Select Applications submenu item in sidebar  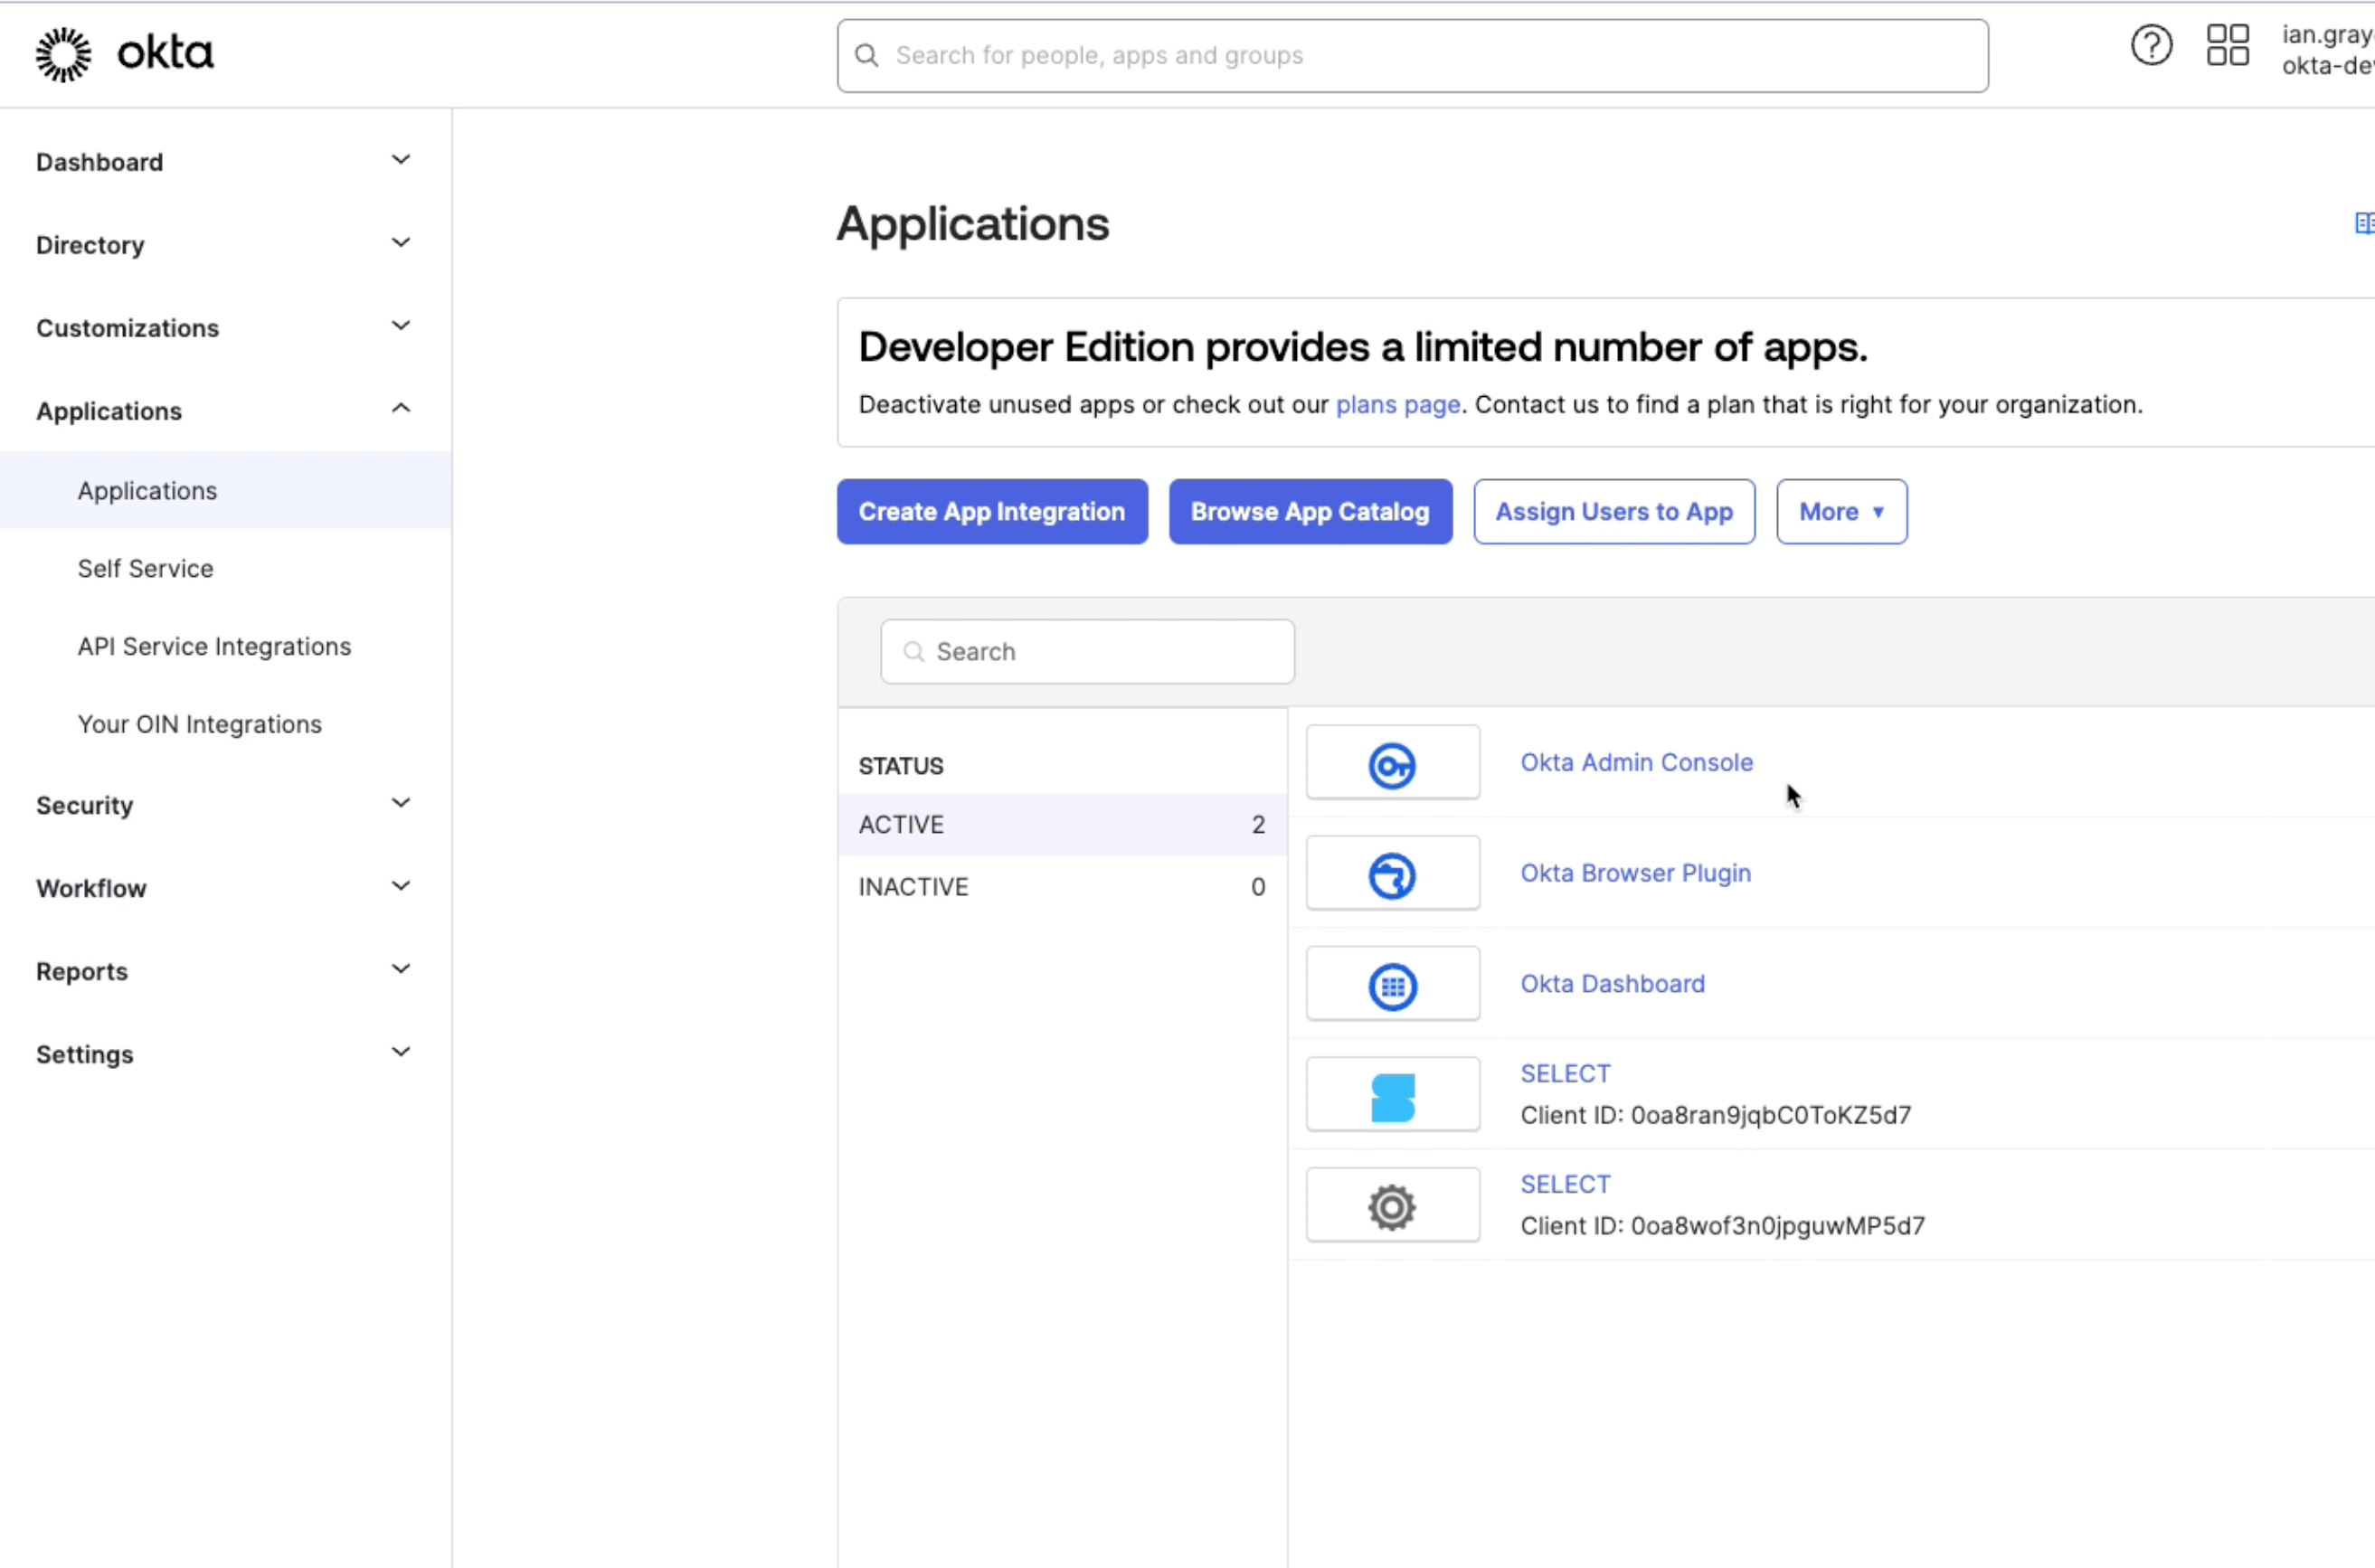point(225,490)
